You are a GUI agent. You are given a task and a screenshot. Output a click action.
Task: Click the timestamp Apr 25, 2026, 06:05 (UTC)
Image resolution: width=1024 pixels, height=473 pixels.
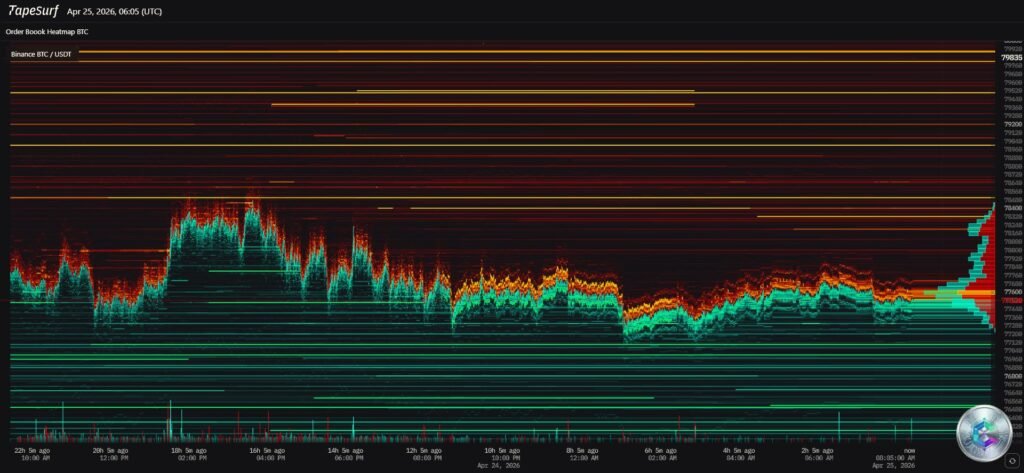[x=115, y=12]
